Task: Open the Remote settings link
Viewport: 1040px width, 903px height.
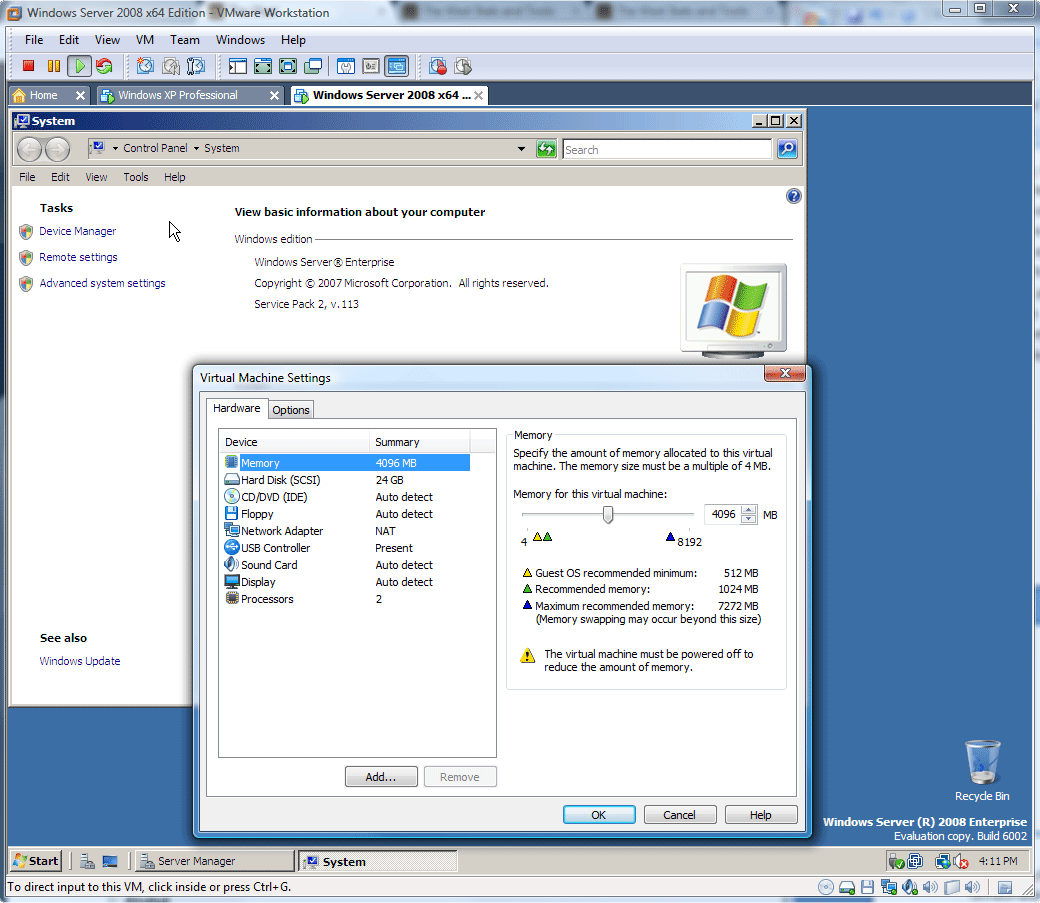Action: point(78,257)
